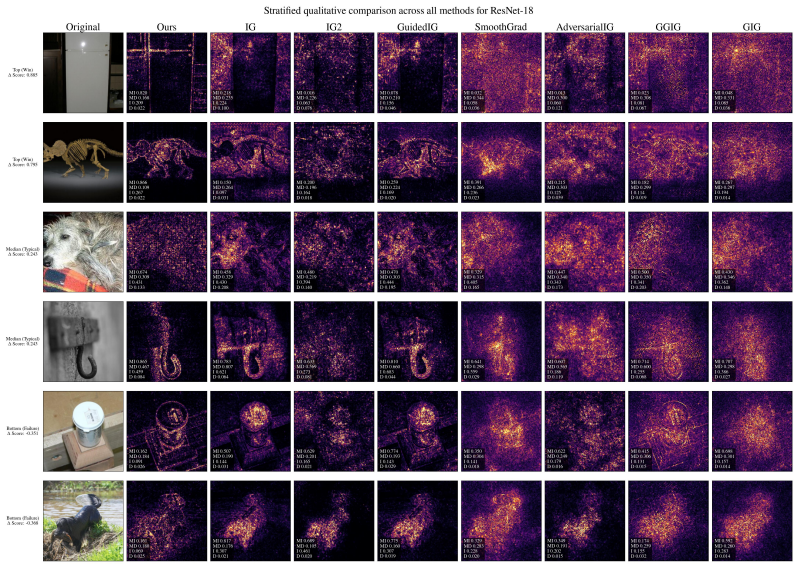799x568 pixels.
Task: Click the GIG heatmap in the refrigerator row
Action: [x=752, y=73]
